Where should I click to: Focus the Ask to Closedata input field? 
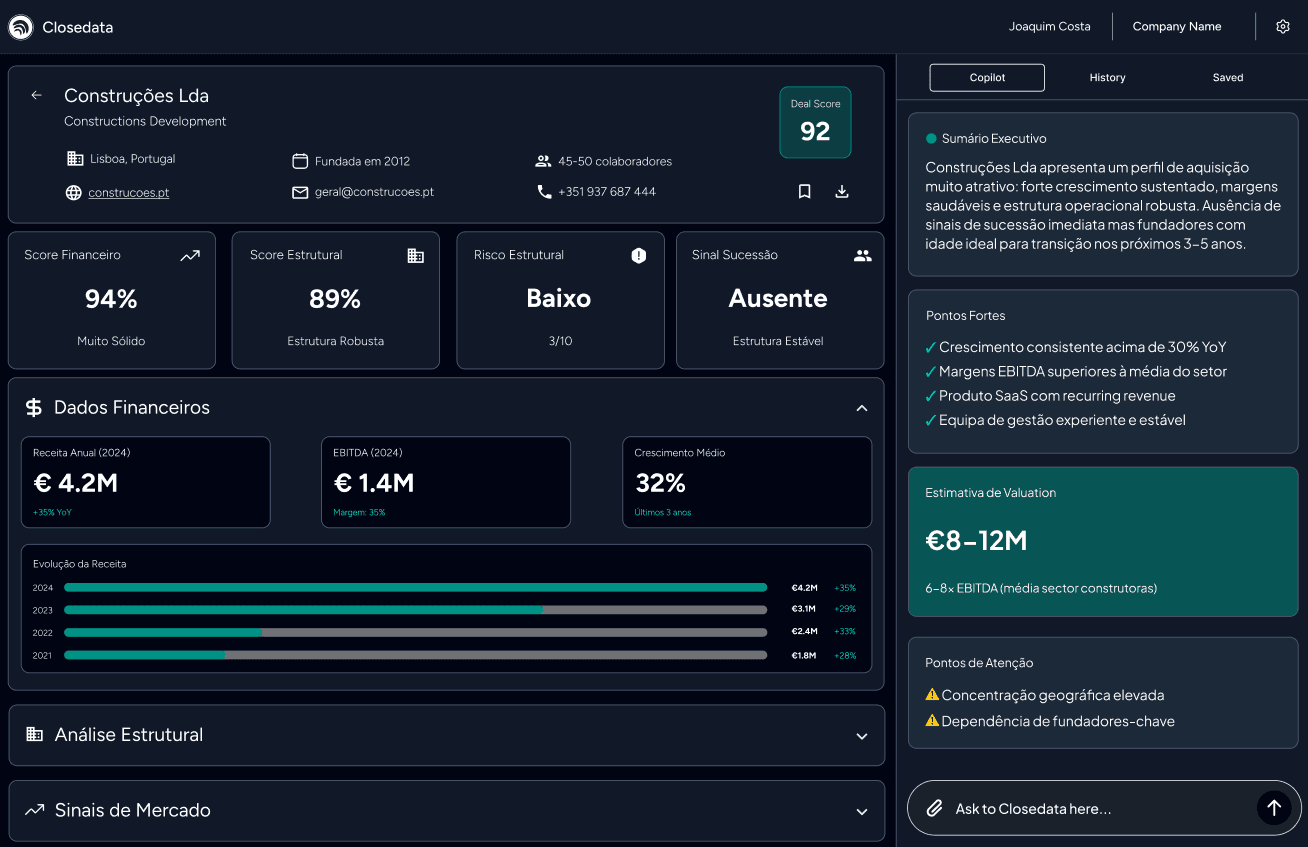pos(1095,808)
